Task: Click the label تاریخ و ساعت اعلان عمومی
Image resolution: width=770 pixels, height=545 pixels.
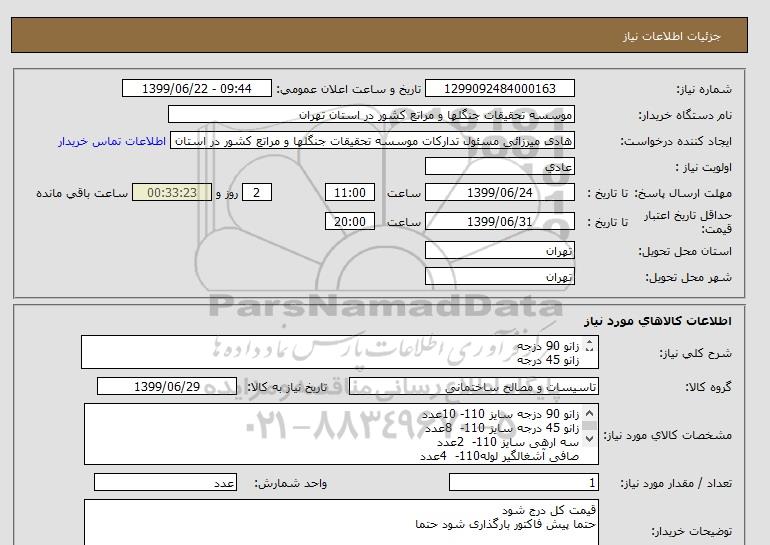Action: 349,89
